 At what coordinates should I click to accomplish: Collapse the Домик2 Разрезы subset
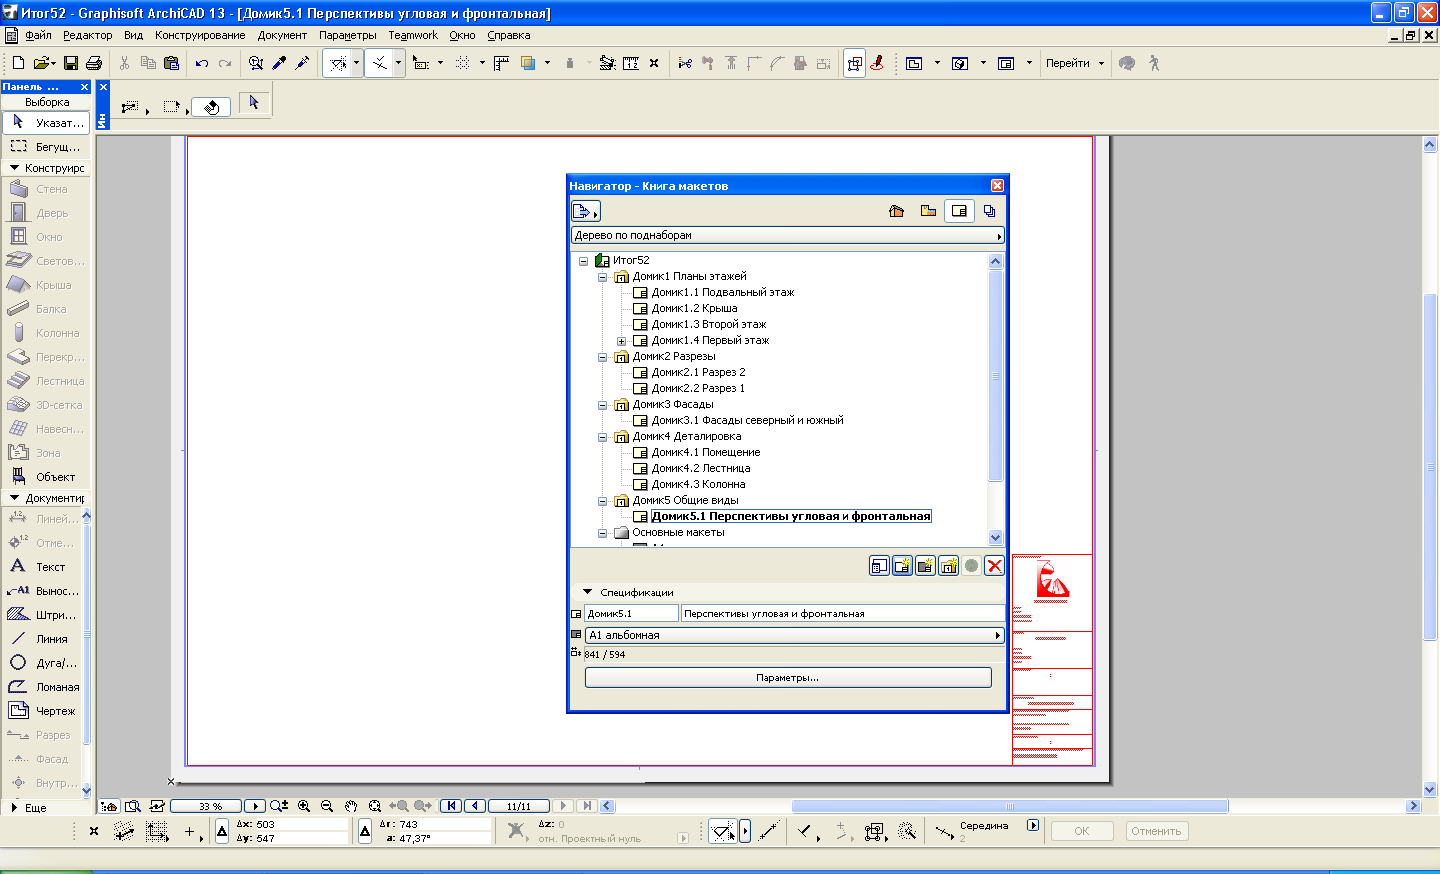pos(603,357)
